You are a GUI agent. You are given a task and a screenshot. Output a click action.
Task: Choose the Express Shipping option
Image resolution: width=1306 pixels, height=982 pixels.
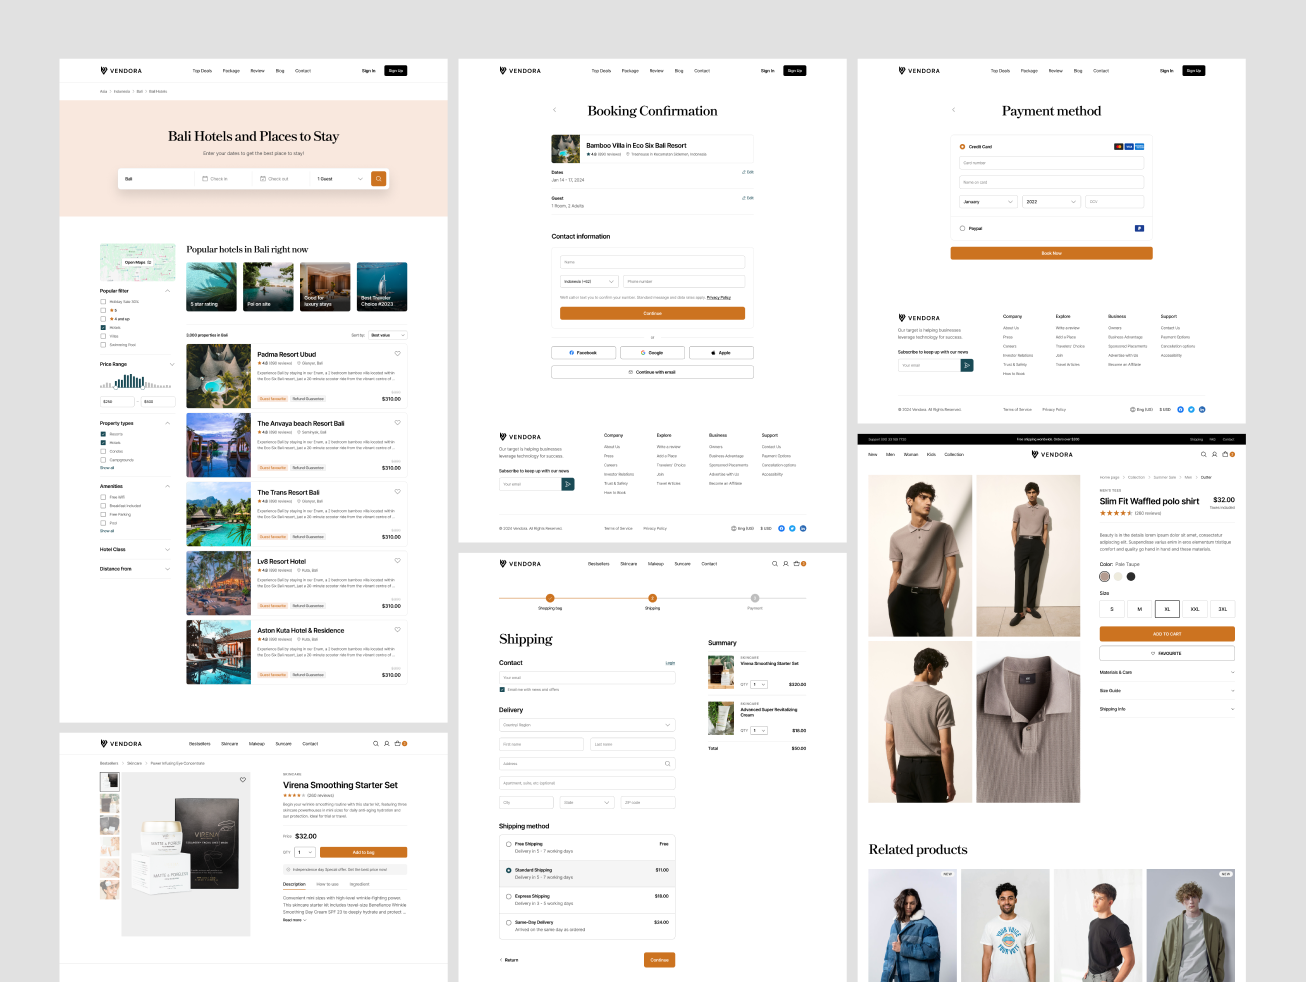point(510,895)
